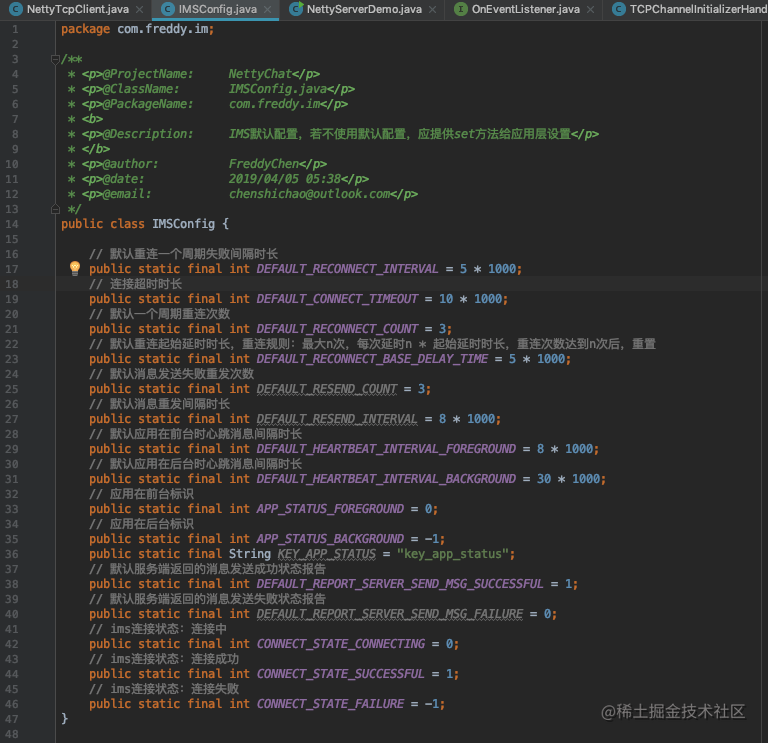Click the fold end marker at line 13
The height and width of the screenshot is (743, 768).
tap(55, 209)
